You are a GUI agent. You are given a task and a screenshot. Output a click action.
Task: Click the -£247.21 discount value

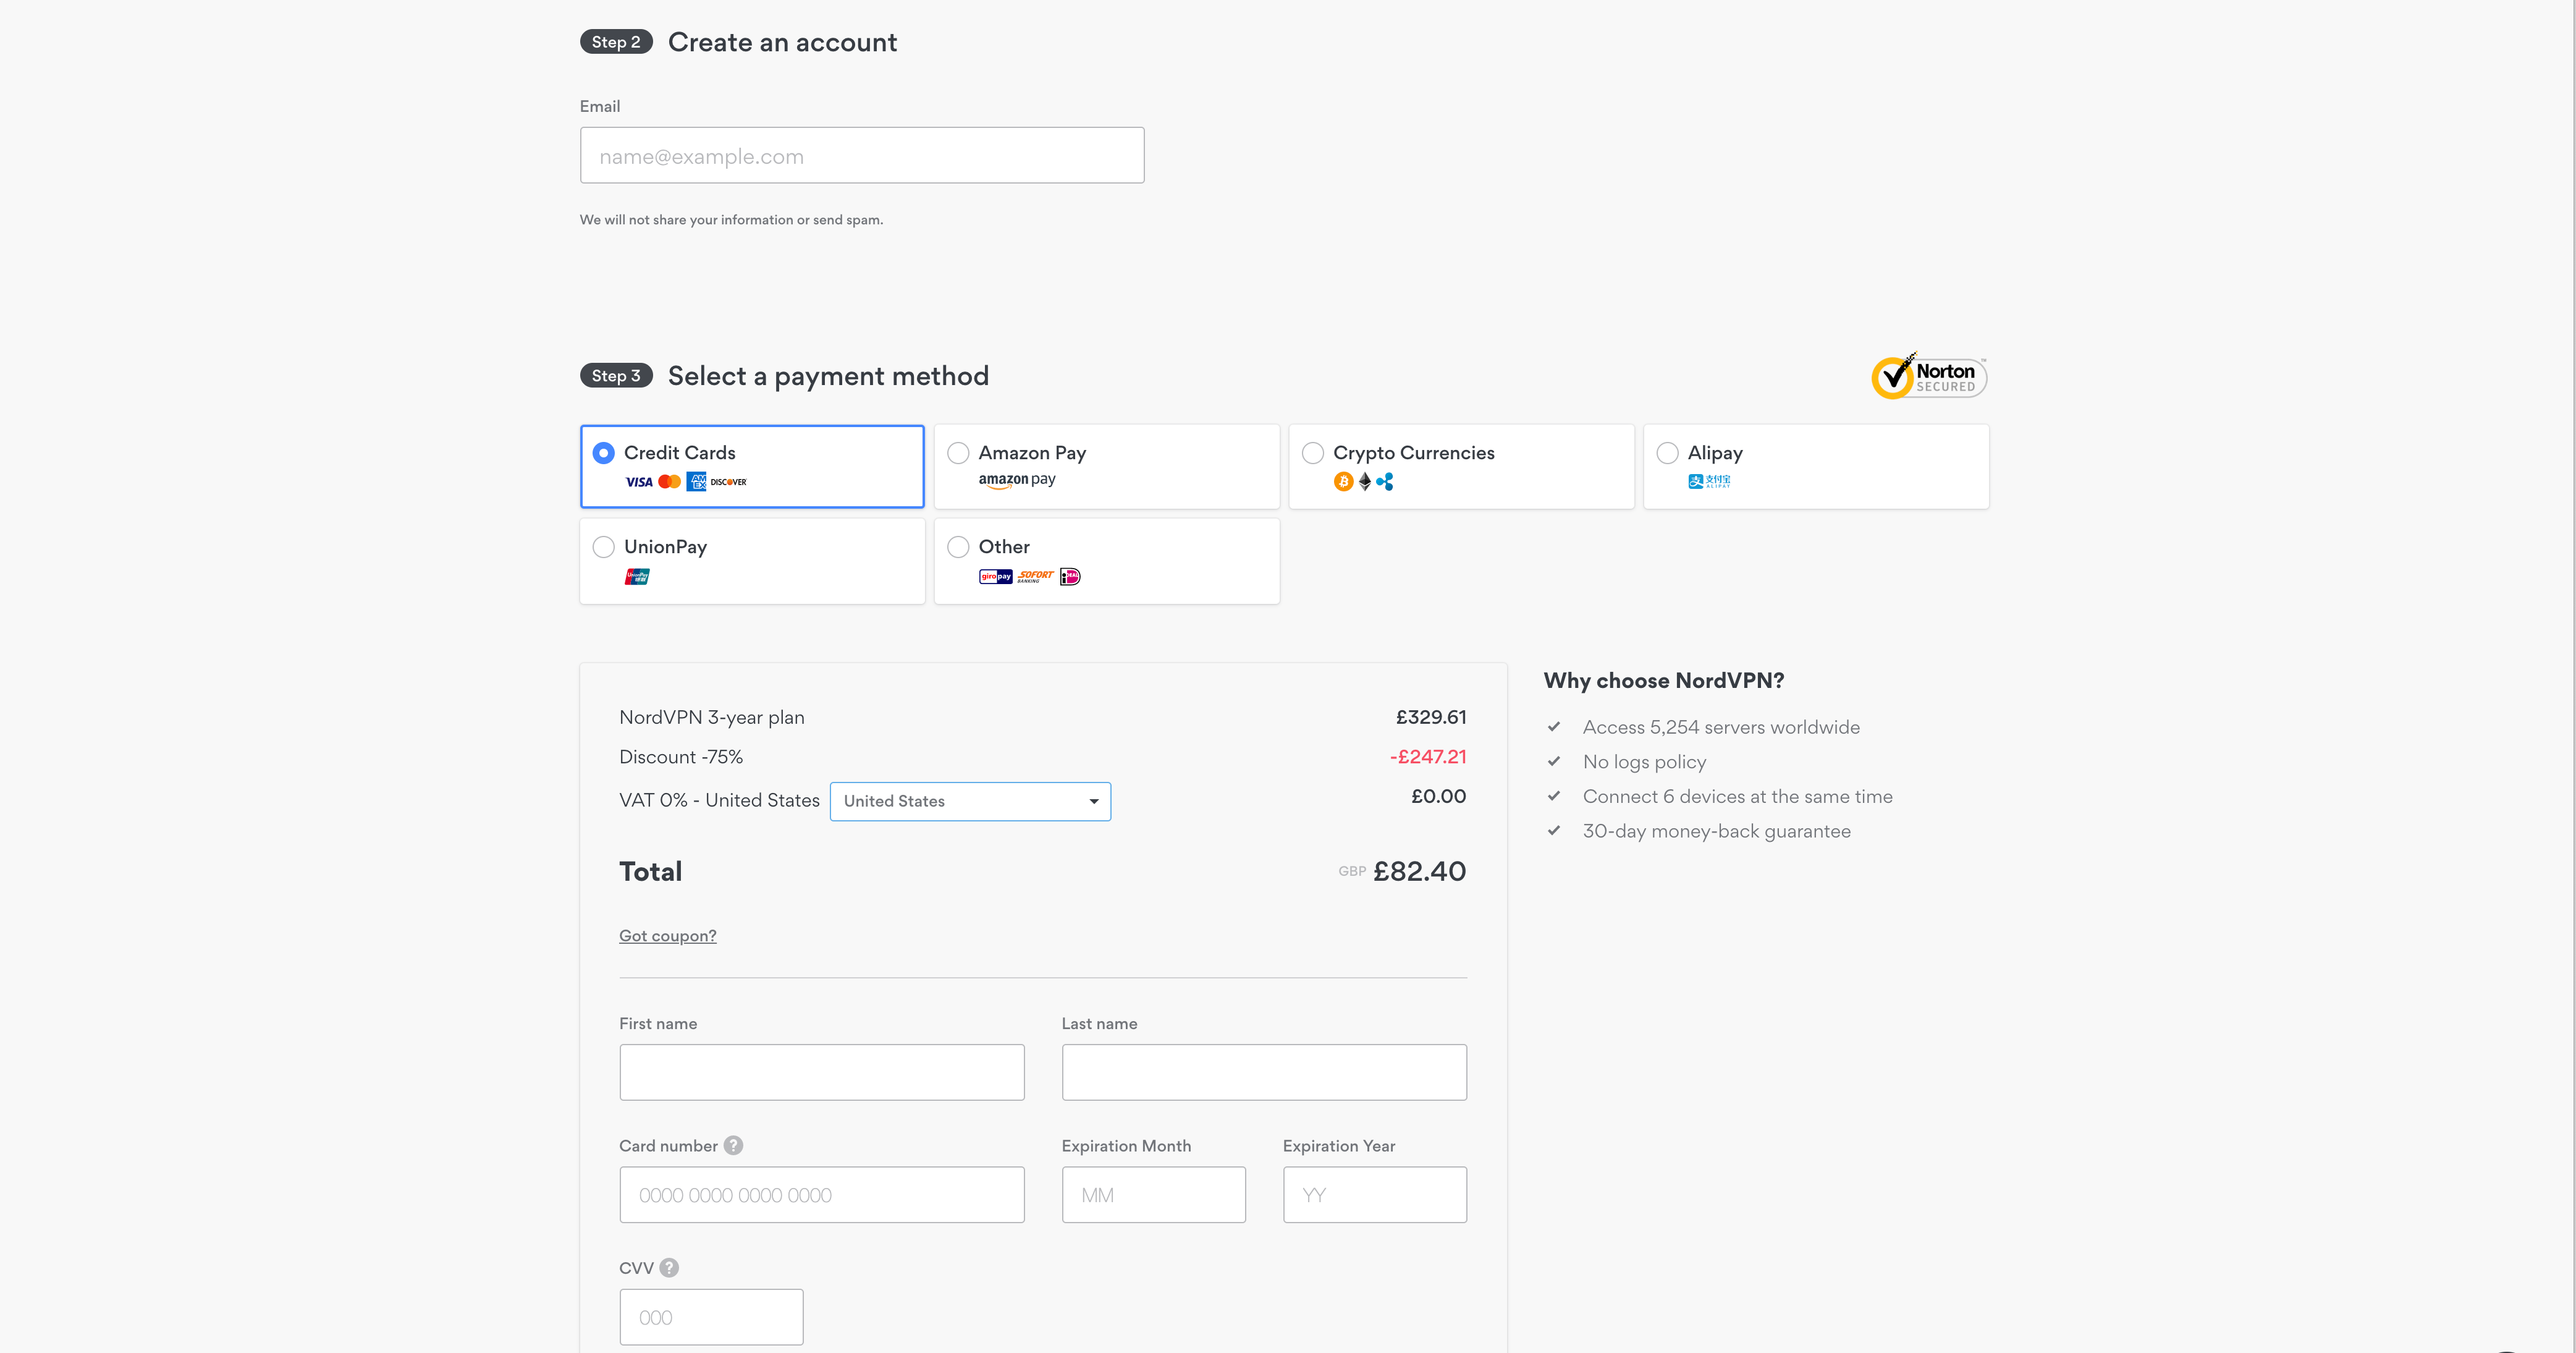1428,757
